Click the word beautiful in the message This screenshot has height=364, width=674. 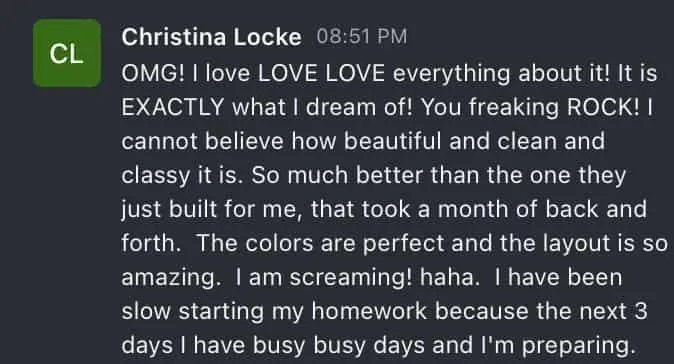click(x=392, y=141)
